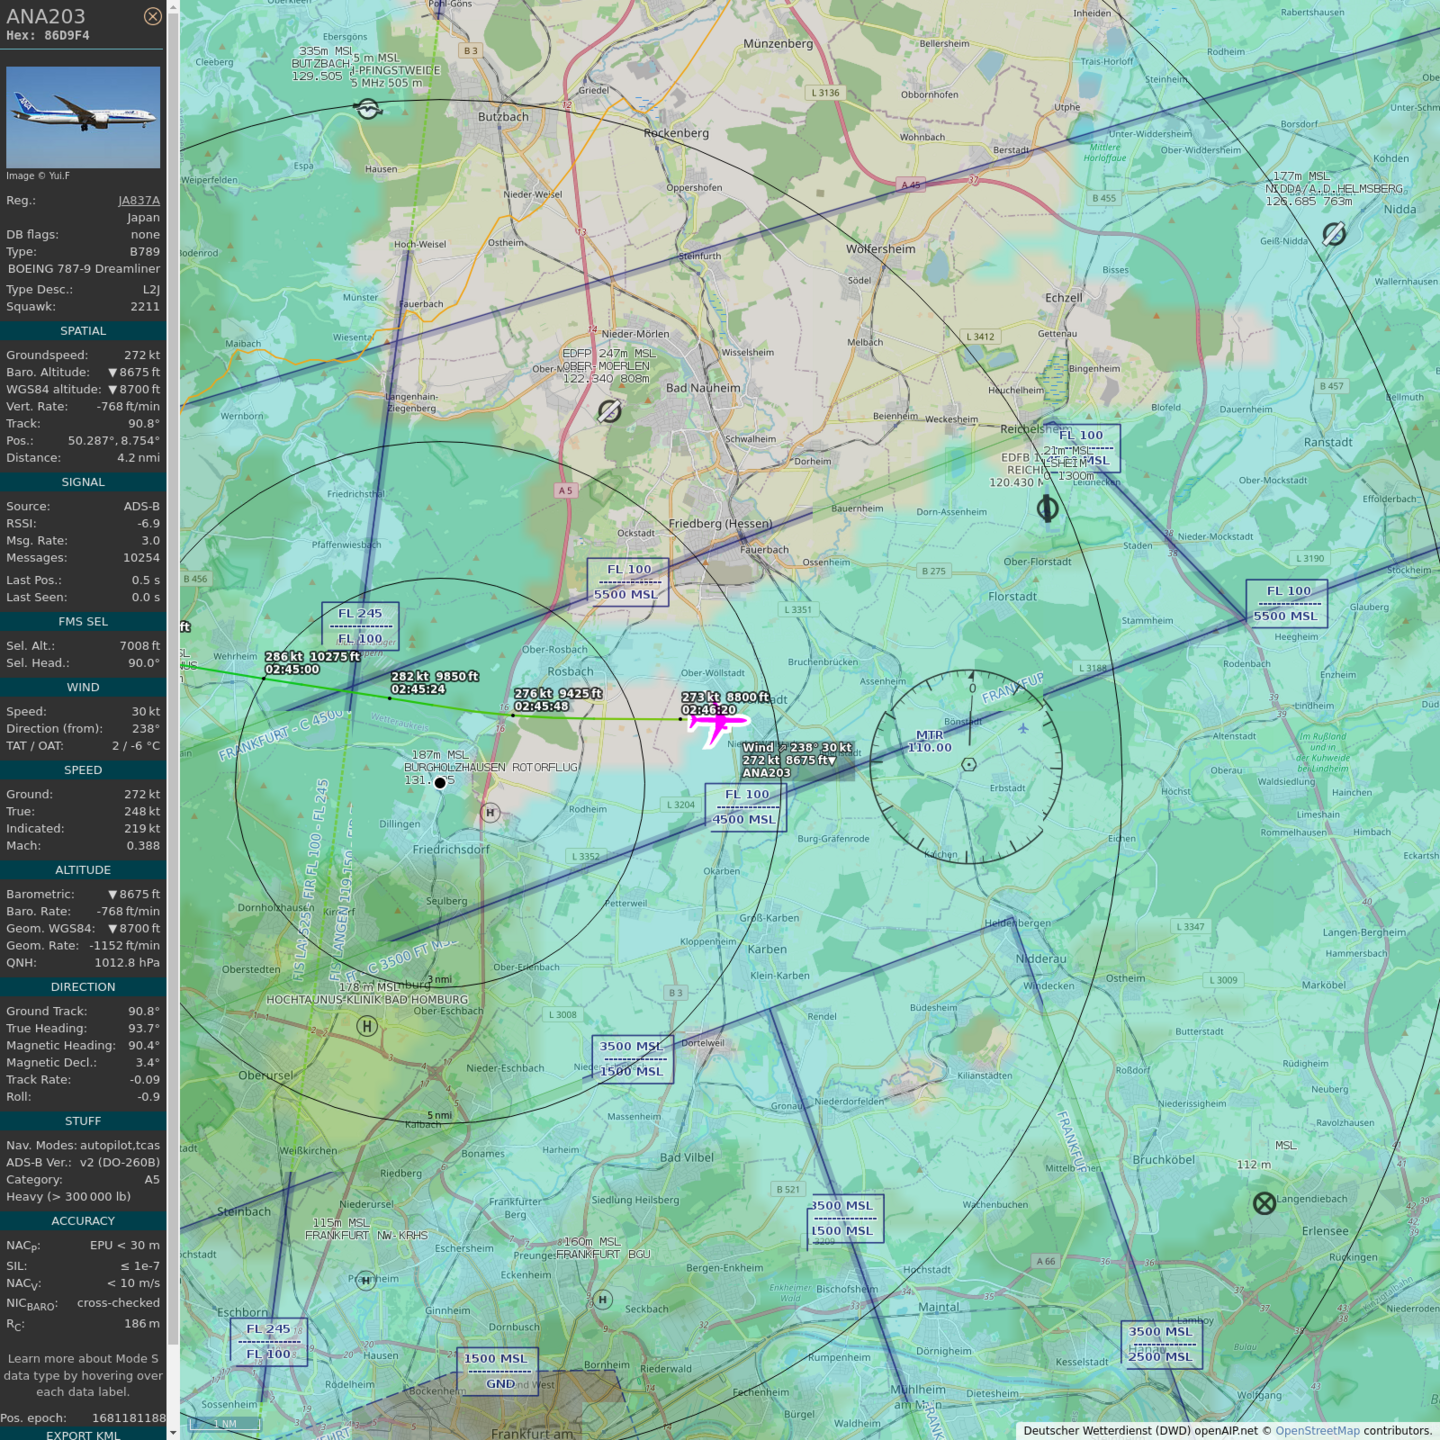This screenshot has height=1440, width=1440.
Task: Click the 02:45:48 track point label
Action: [x=541, y=706]
